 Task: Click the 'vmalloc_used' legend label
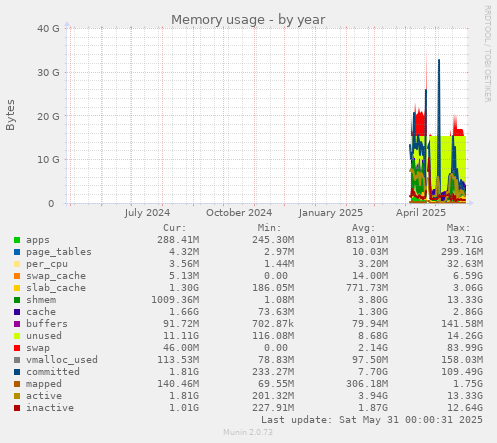click(x=62, y=360)
